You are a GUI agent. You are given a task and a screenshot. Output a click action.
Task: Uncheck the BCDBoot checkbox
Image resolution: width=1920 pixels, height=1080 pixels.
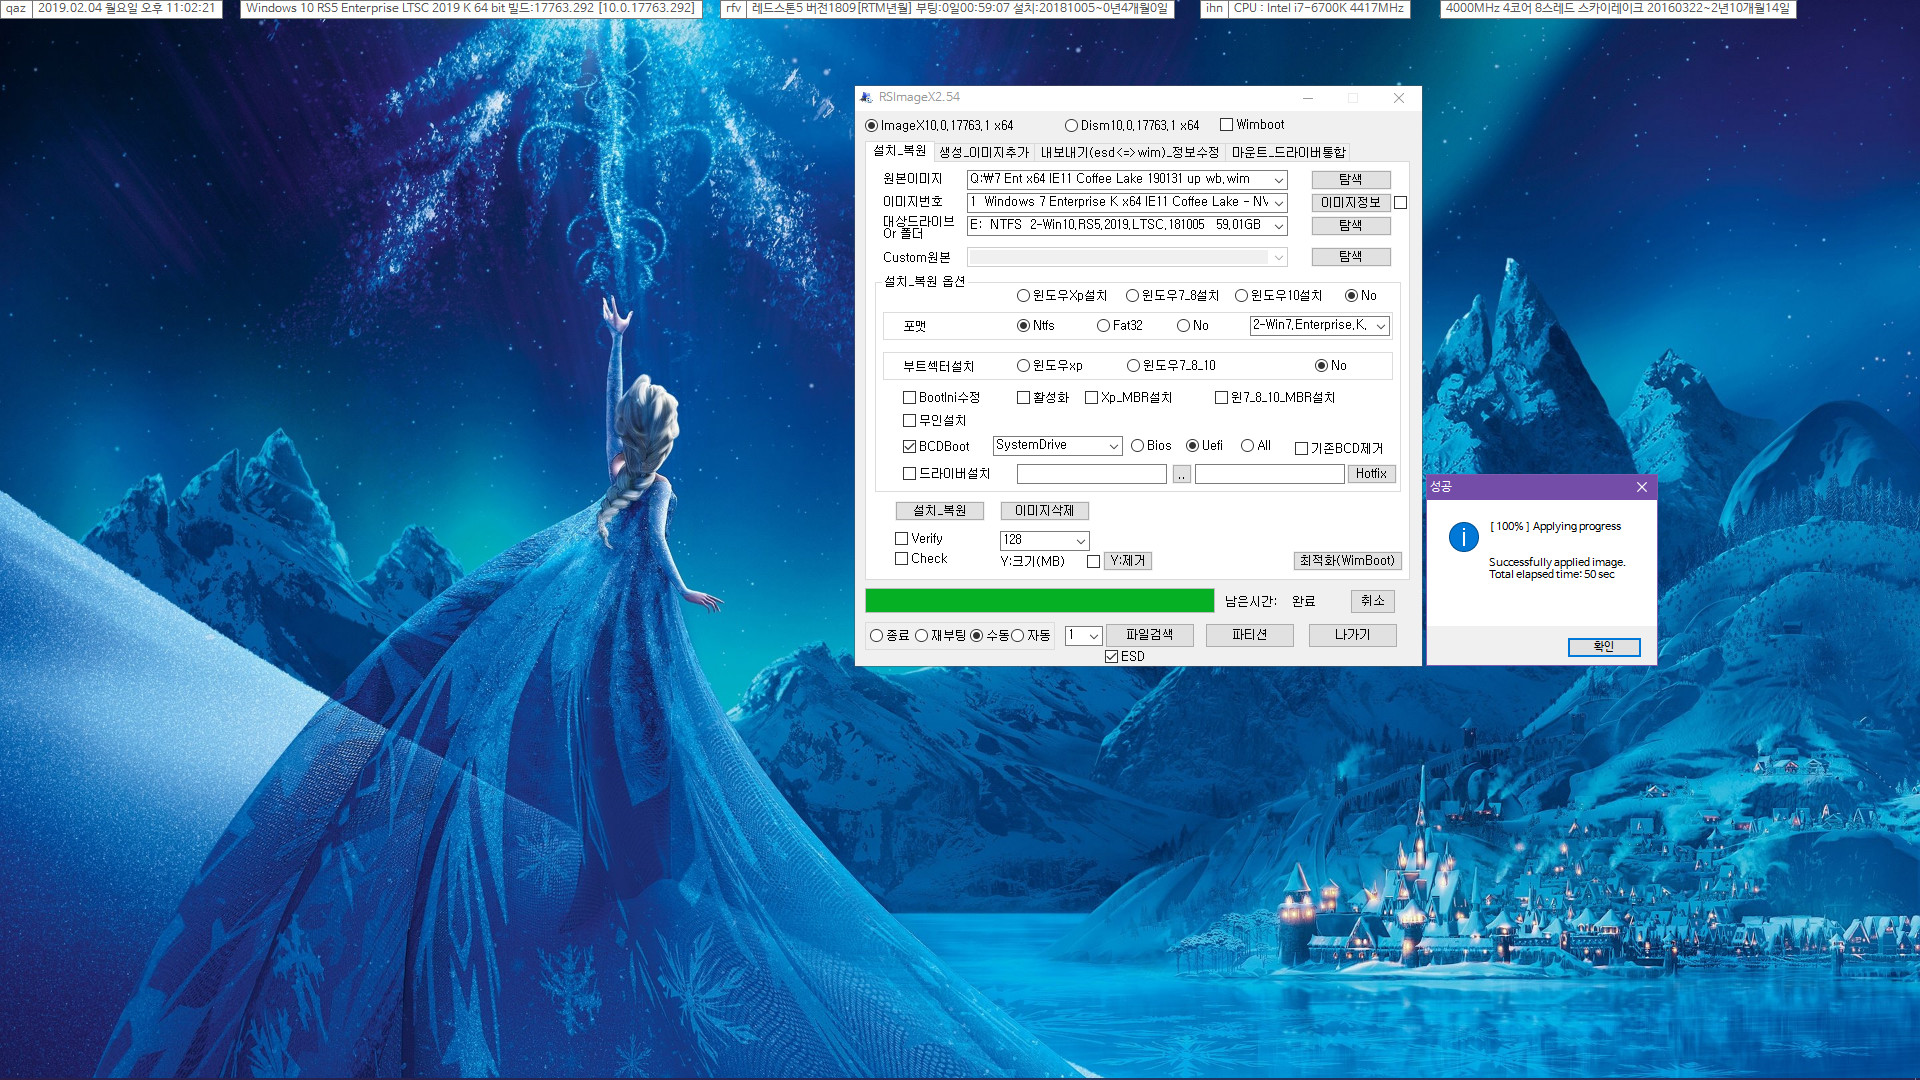point(909,447)
